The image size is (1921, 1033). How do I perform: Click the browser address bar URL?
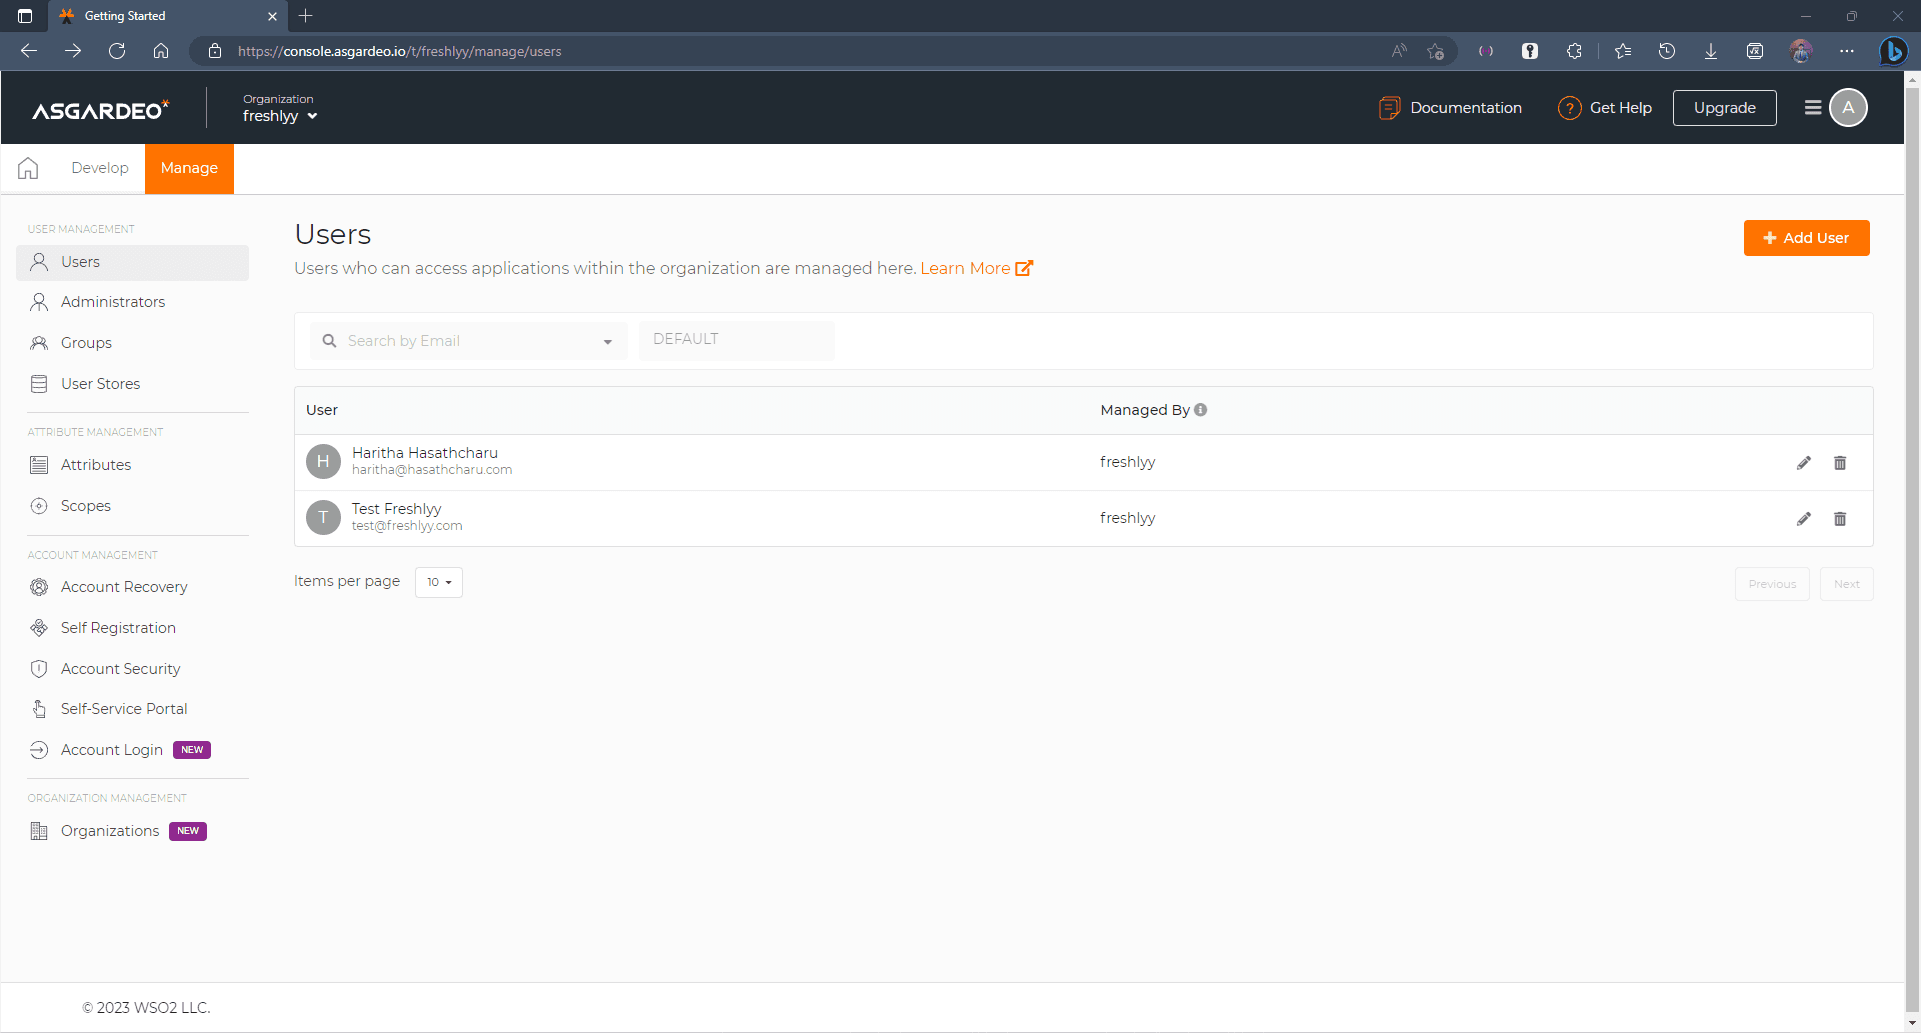pyautogui.click(x=400, y=51)
